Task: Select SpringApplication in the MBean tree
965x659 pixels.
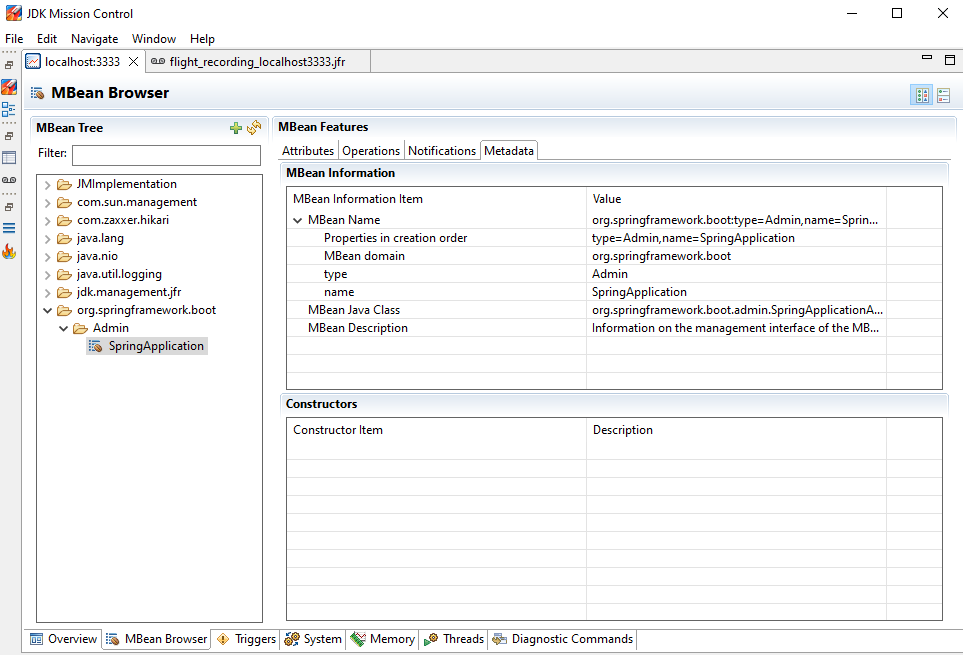Action: 156,346
